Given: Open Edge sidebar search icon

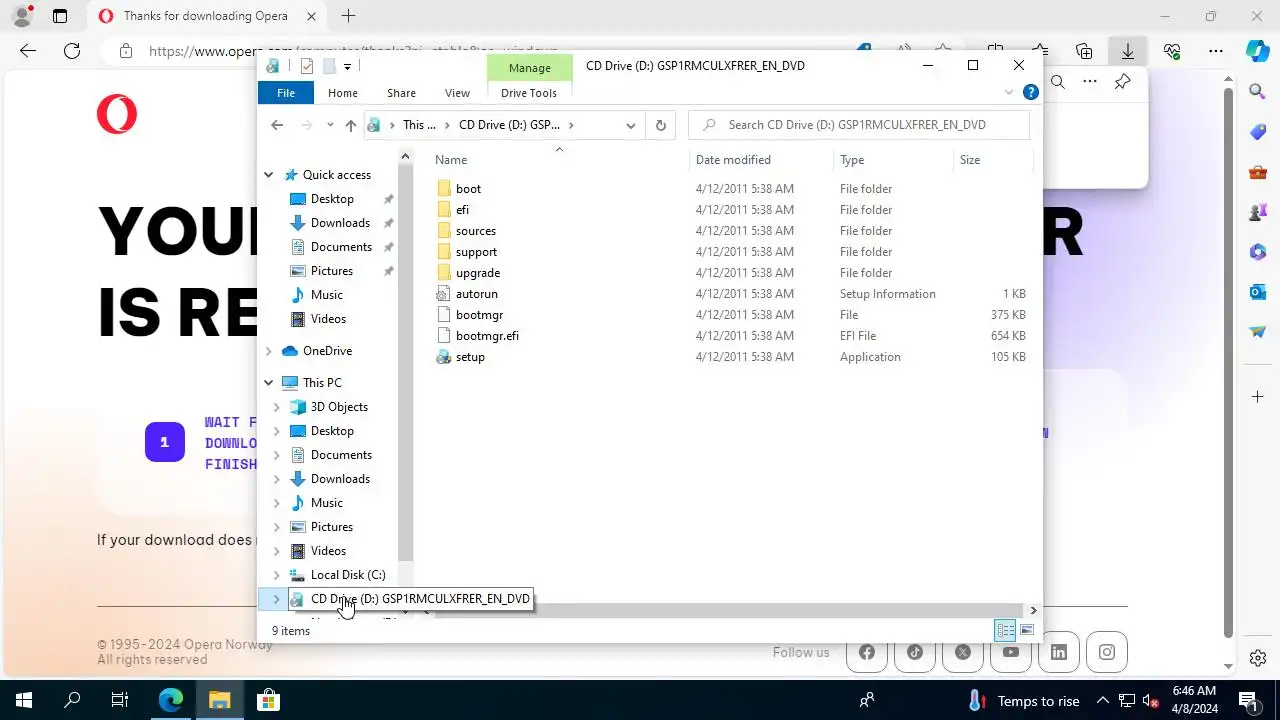Looking at the screenshot, I should [x=1258, y=92].
